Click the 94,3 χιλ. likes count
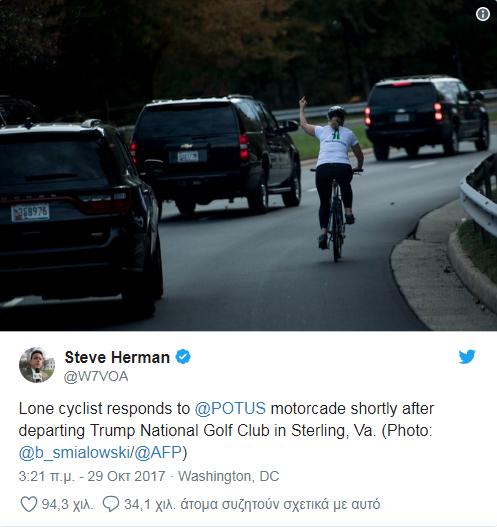The width and height of the screenshot is (497, 527). (67, 504)
